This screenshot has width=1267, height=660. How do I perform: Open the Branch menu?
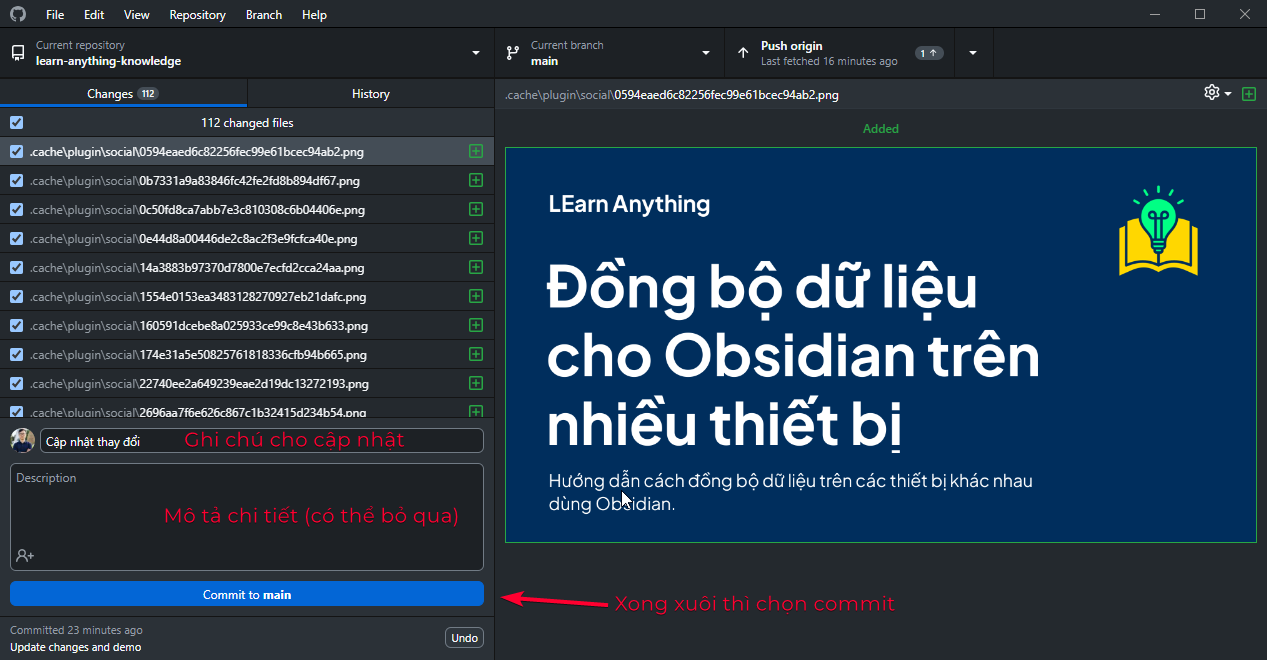[x=264, y=15]
